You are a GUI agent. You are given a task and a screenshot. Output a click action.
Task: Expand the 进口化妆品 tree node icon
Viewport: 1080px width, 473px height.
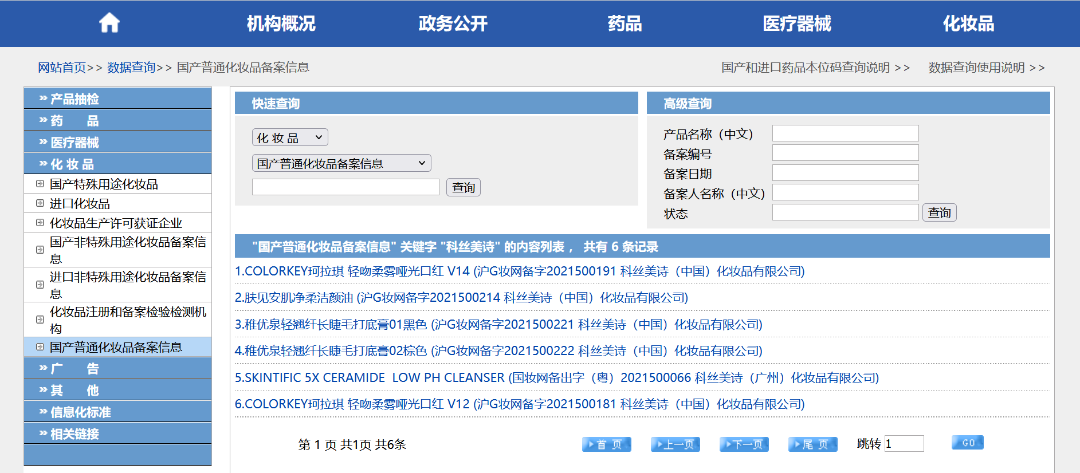pos(40,203)
